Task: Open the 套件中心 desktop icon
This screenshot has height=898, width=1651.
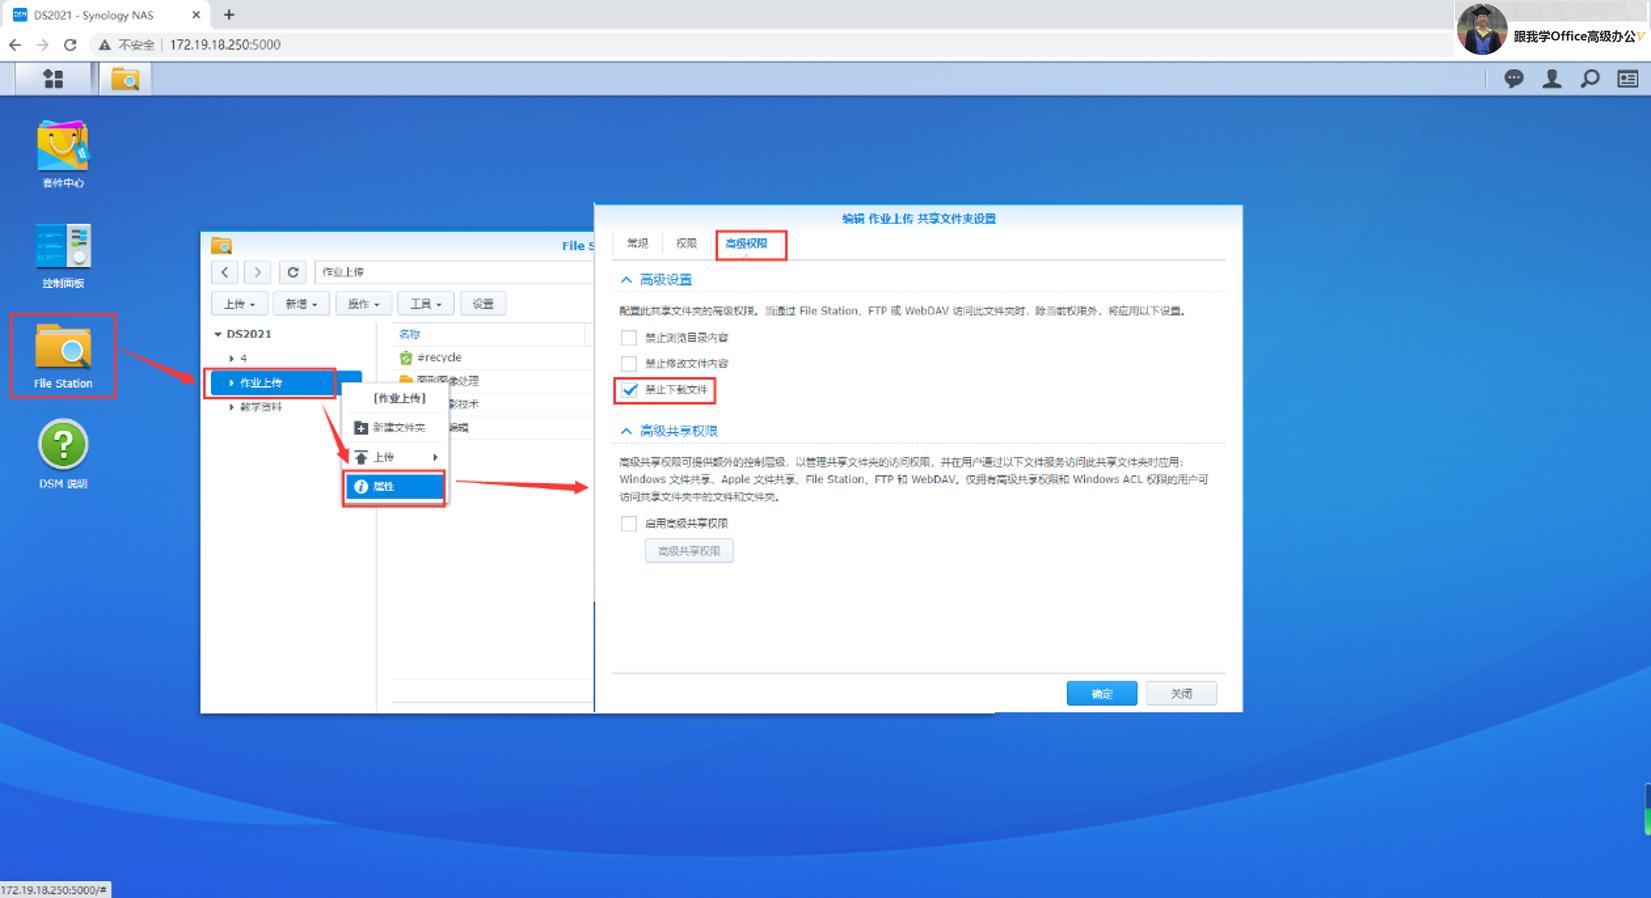Action: coord(63,155)
